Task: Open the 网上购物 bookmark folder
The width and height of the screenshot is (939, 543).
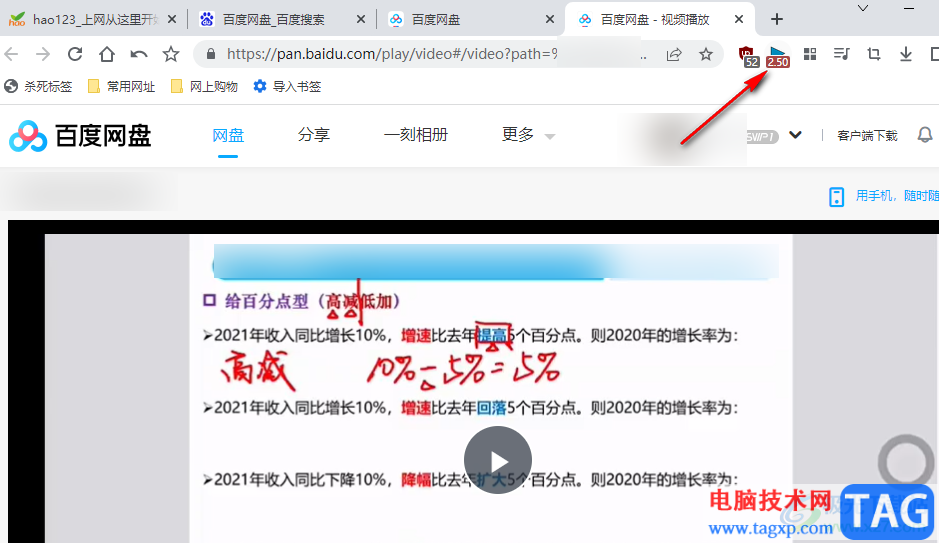Action: [x=204, y=87]
